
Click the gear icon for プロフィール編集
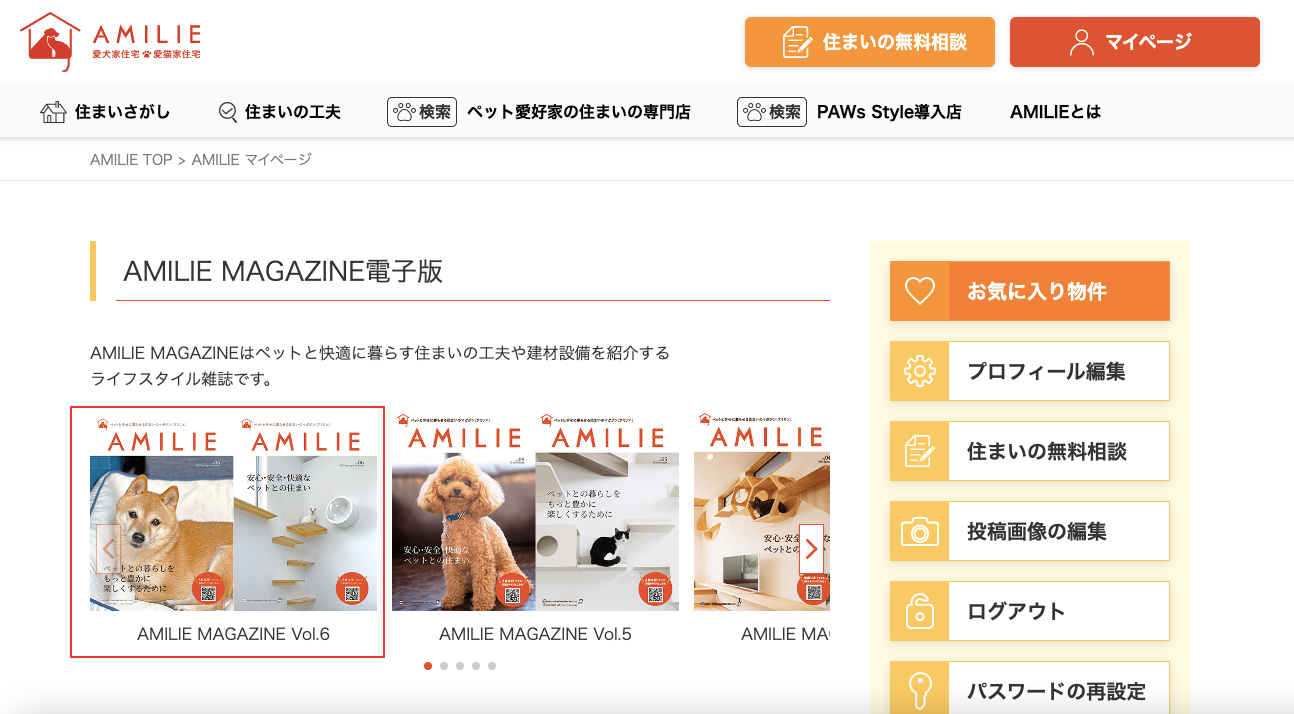click(919, 371)
